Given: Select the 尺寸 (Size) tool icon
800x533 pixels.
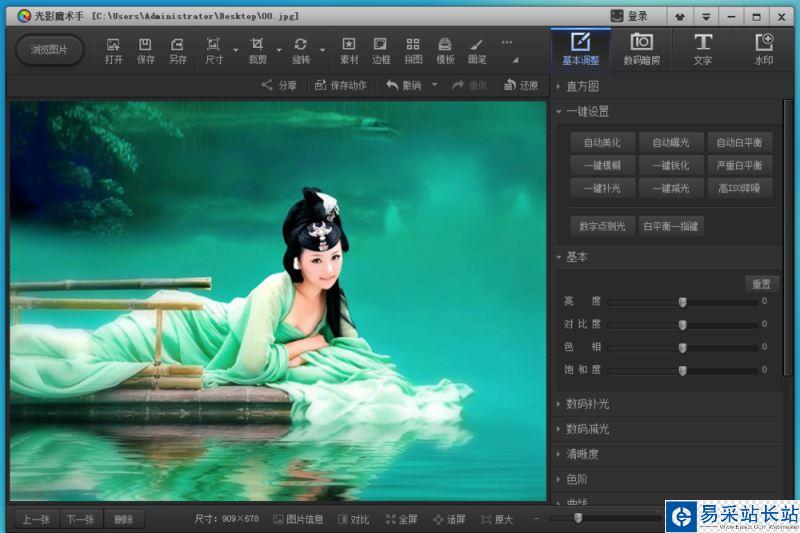Looking at the screenshot, I should pos(214,51).
